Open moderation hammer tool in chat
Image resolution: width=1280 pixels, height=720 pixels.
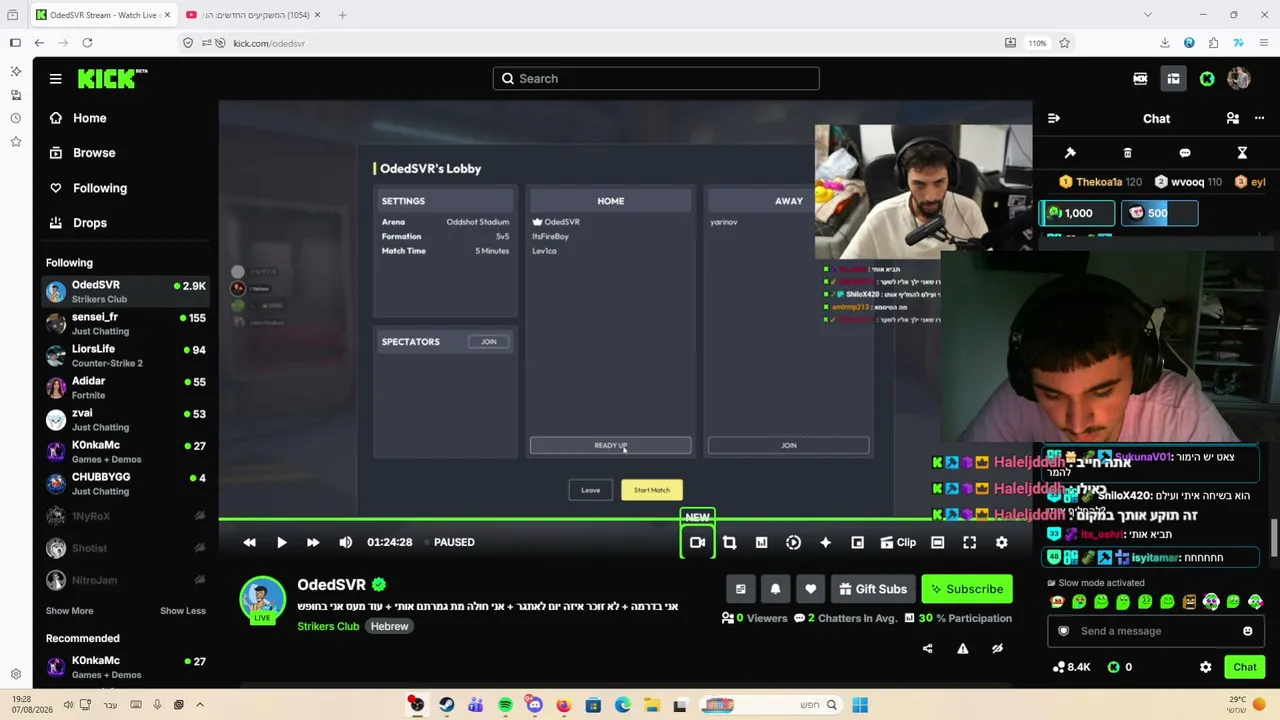[x=1070, y=153]
